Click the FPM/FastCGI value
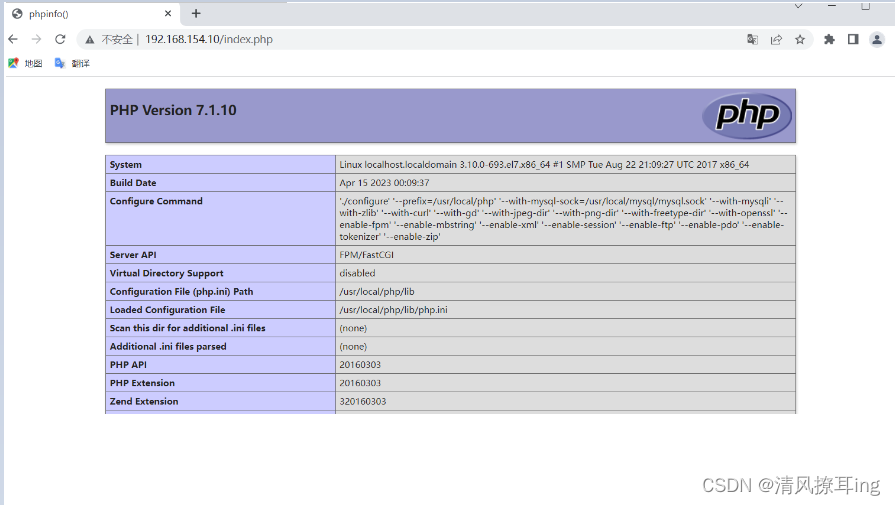This screenshot has width=895, height=505. pos(366,254)
